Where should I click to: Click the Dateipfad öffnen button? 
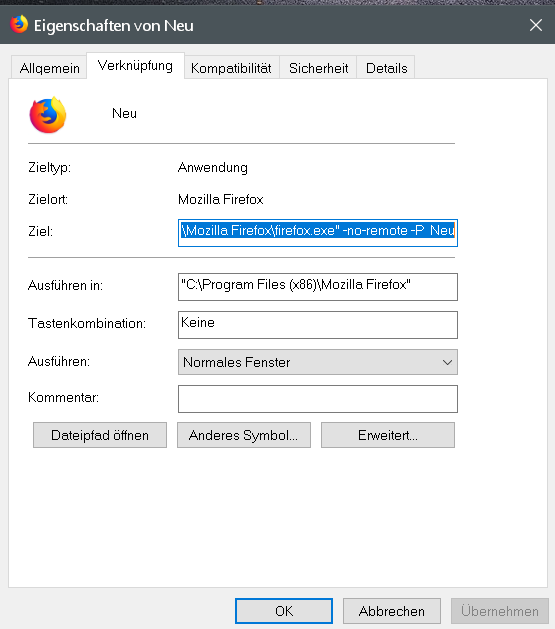coord(100,435)
